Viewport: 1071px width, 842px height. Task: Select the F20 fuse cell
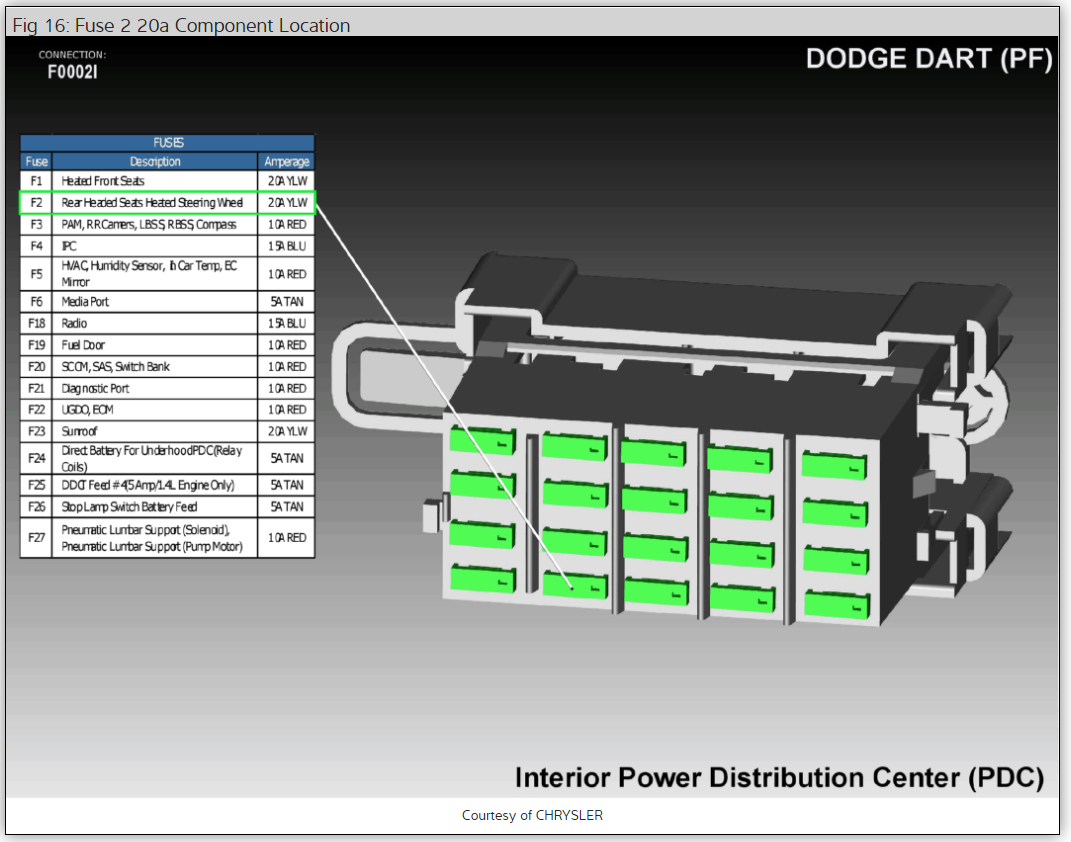(x=36, y=367)
